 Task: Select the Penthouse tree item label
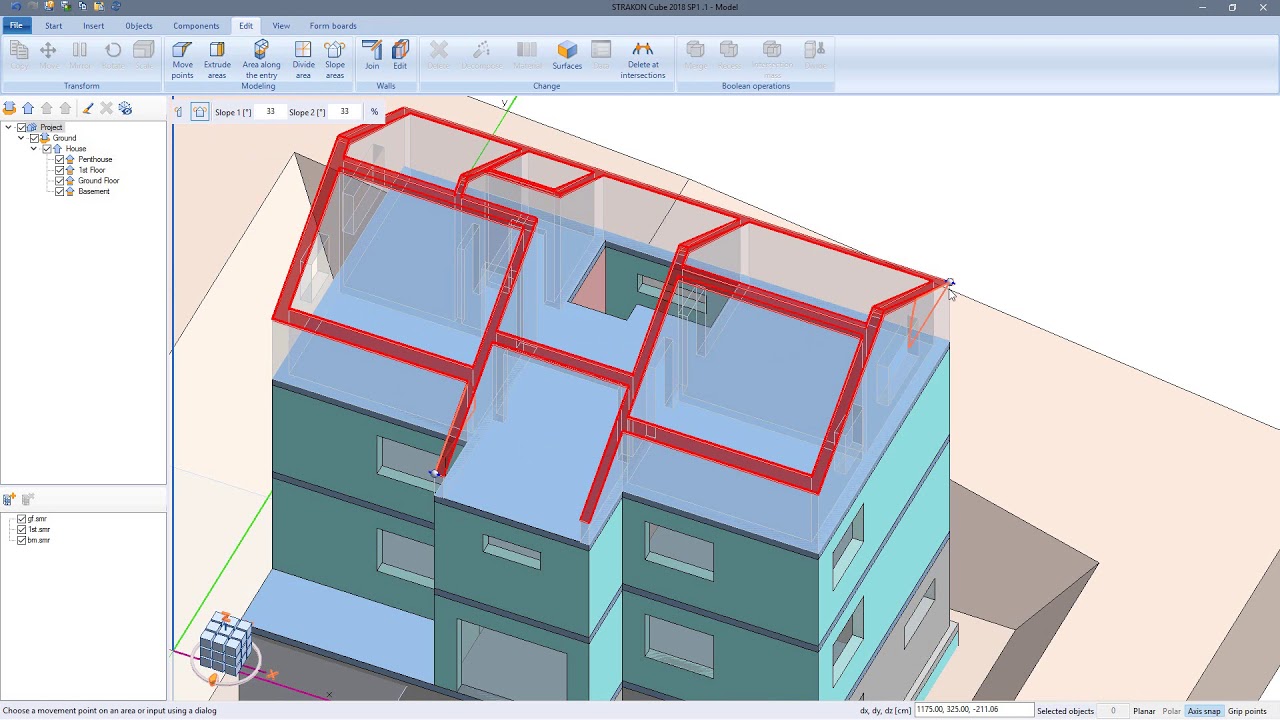(95, 160)
